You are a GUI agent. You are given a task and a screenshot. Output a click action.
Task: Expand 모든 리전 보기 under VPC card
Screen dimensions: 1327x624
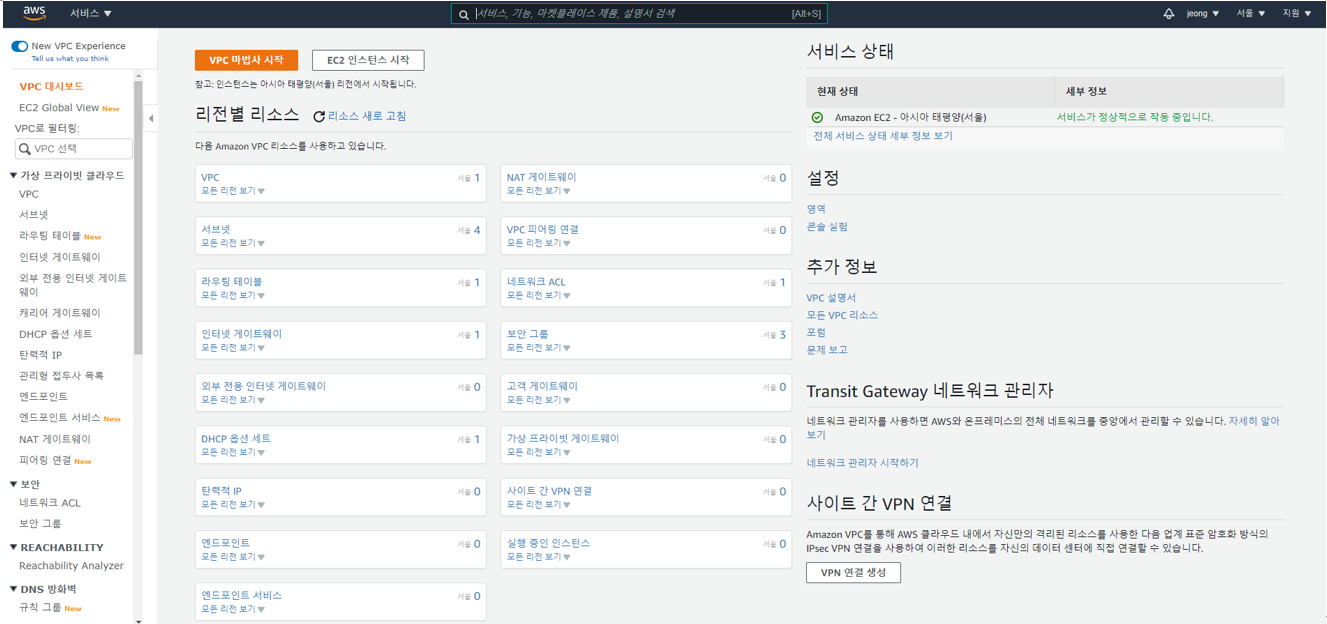233,190
